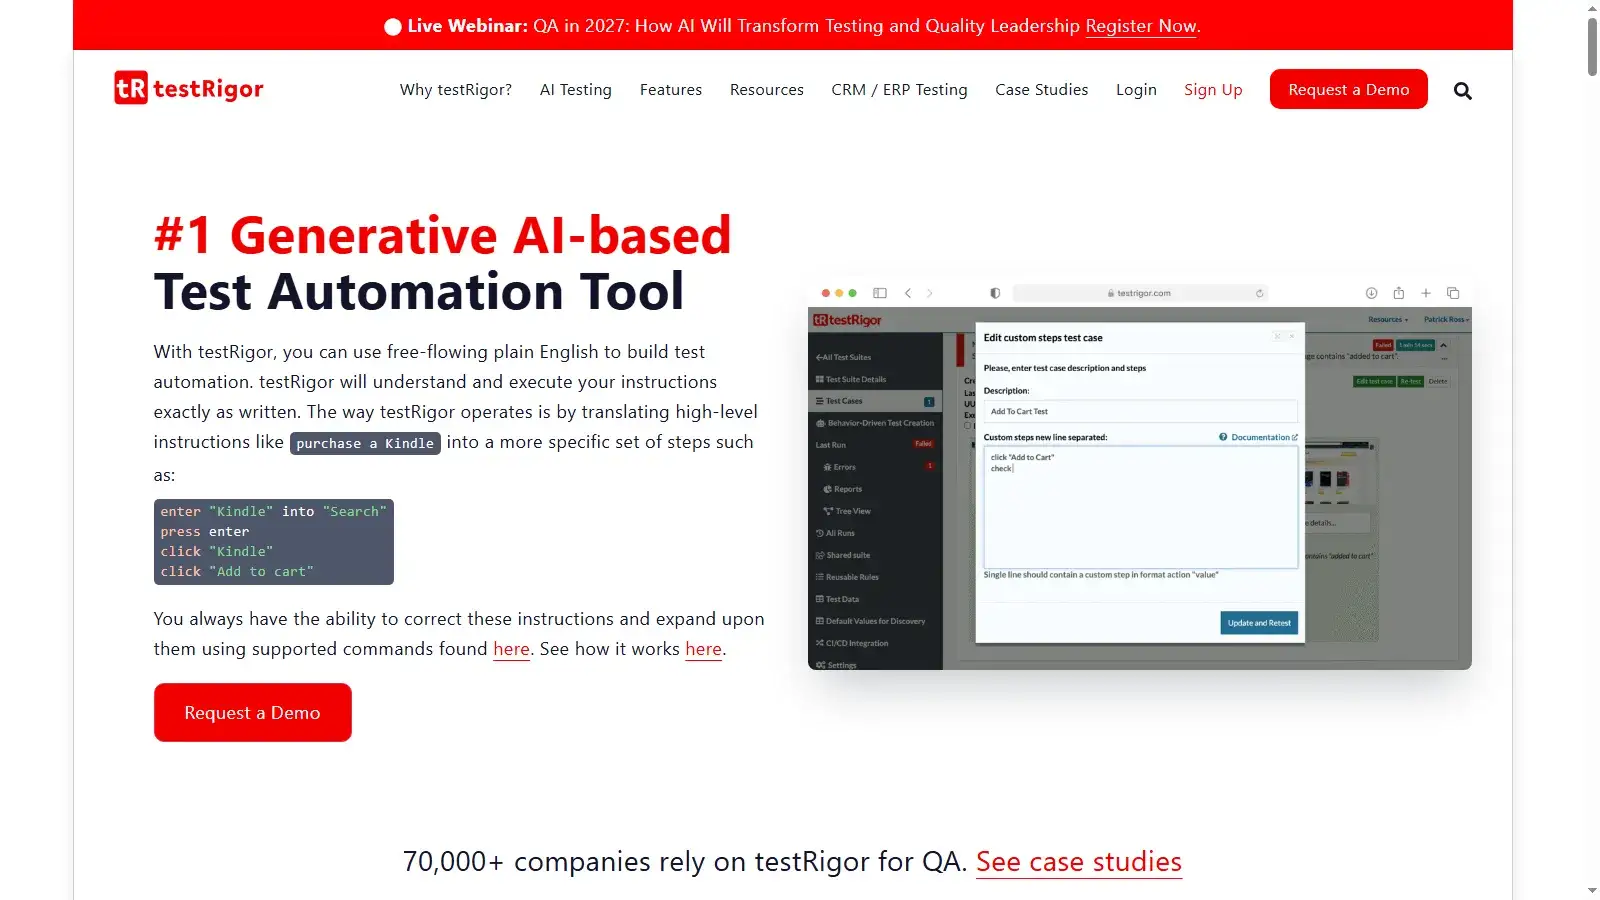Click the 'click "Add to cart"' code line
Screen dimensions: 1600x900
[237, 571]
